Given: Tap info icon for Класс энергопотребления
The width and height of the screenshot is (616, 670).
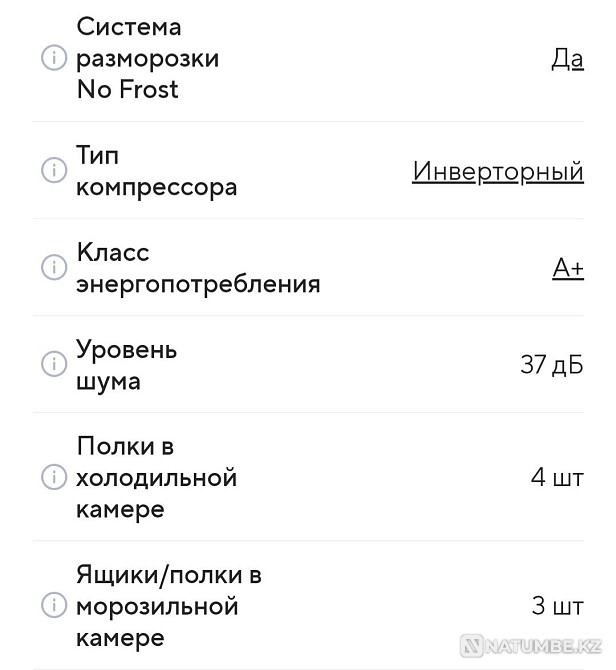Looking at the screenshot, I should (x=53, y=268).
